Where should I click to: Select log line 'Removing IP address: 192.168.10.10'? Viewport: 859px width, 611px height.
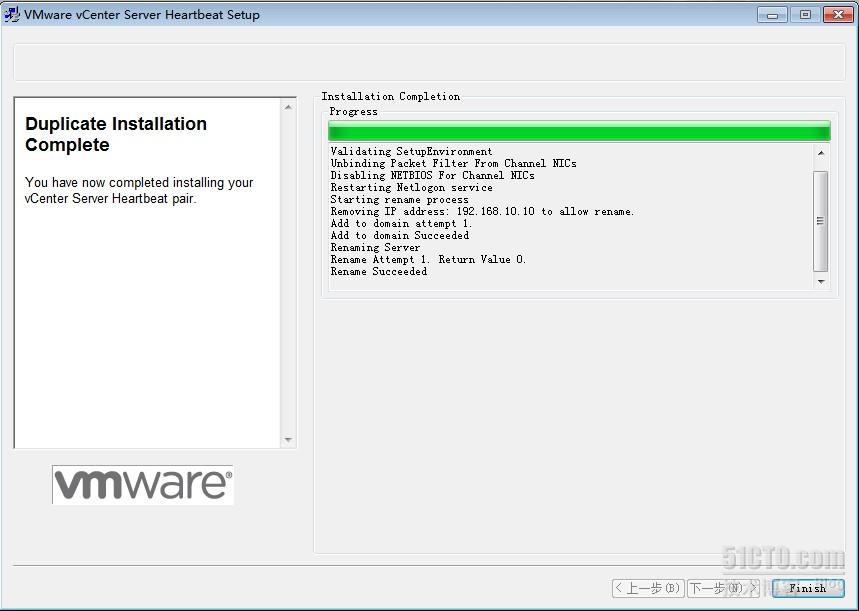[x=482, y=212]
